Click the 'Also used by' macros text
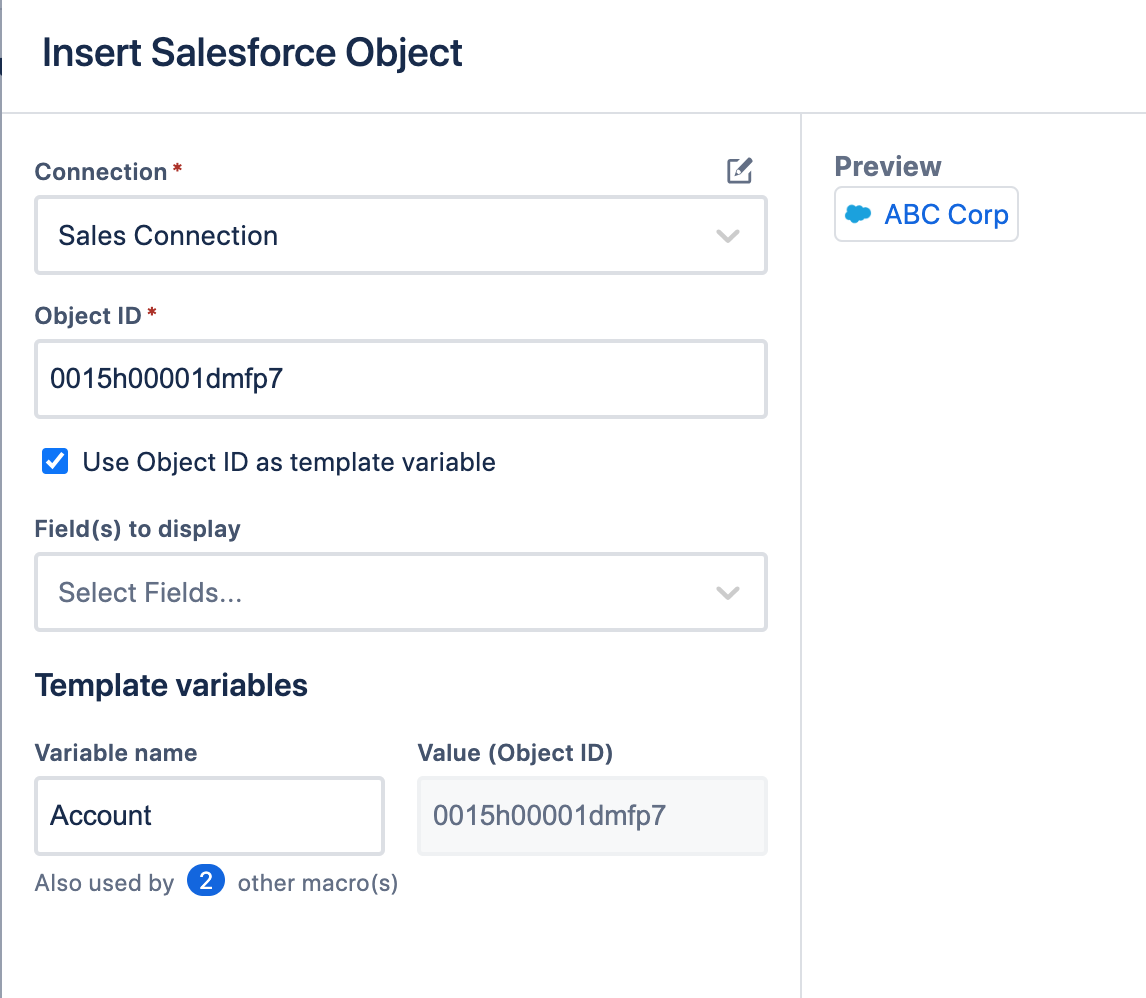This screenshot has width=1146, height=998. [x=104, y=883]
